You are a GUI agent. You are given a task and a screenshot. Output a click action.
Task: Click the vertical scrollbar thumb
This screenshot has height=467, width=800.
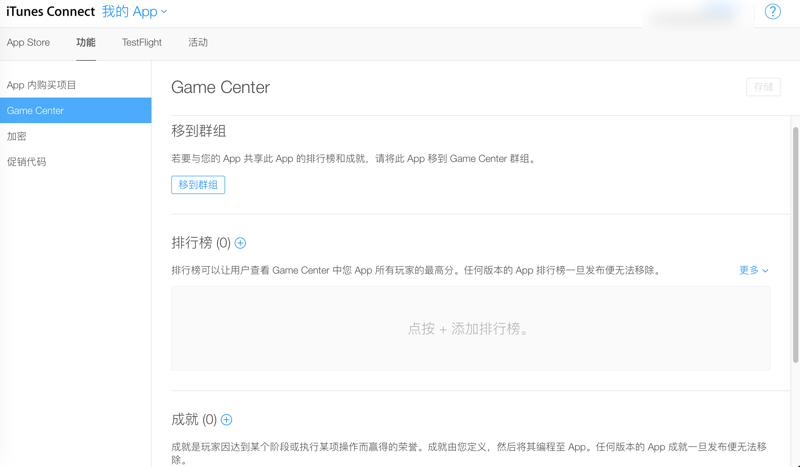pyautogui.click(x=795, y=245)
